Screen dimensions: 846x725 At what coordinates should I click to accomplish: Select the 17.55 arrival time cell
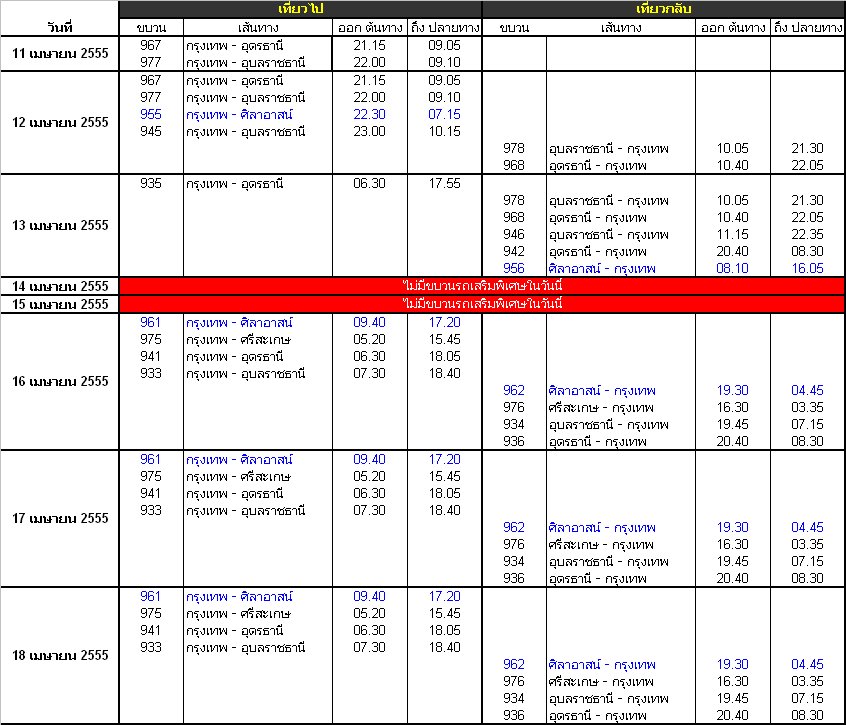coord(444,183)
